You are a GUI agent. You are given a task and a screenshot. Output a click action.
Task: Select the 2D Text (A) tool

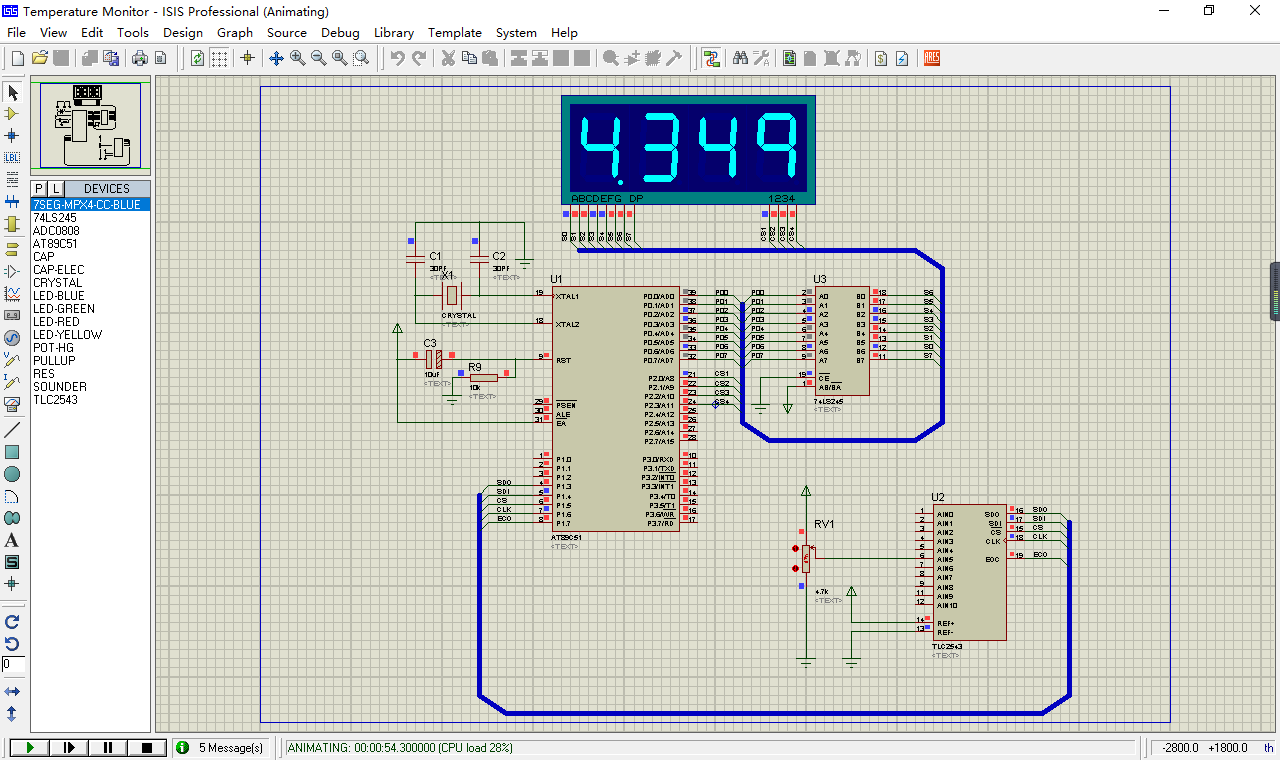[13, 540]
